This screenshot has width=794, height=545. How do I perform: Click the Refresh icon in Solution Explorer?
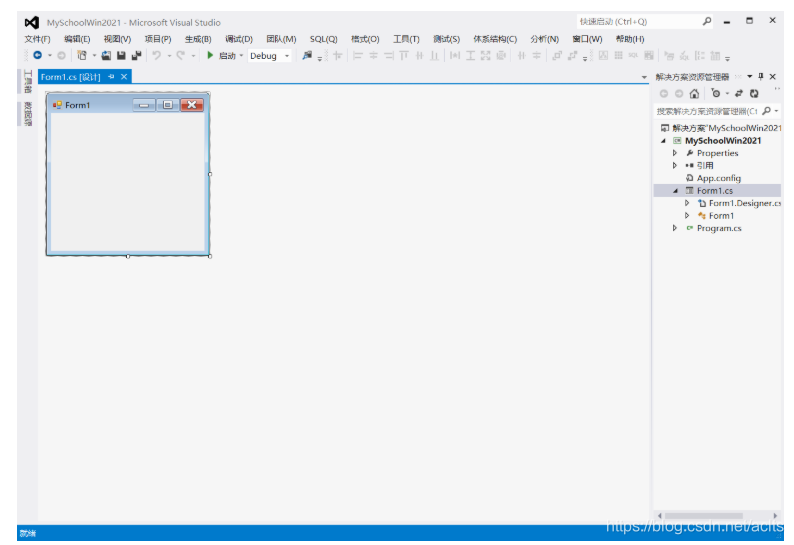point(754,94)
